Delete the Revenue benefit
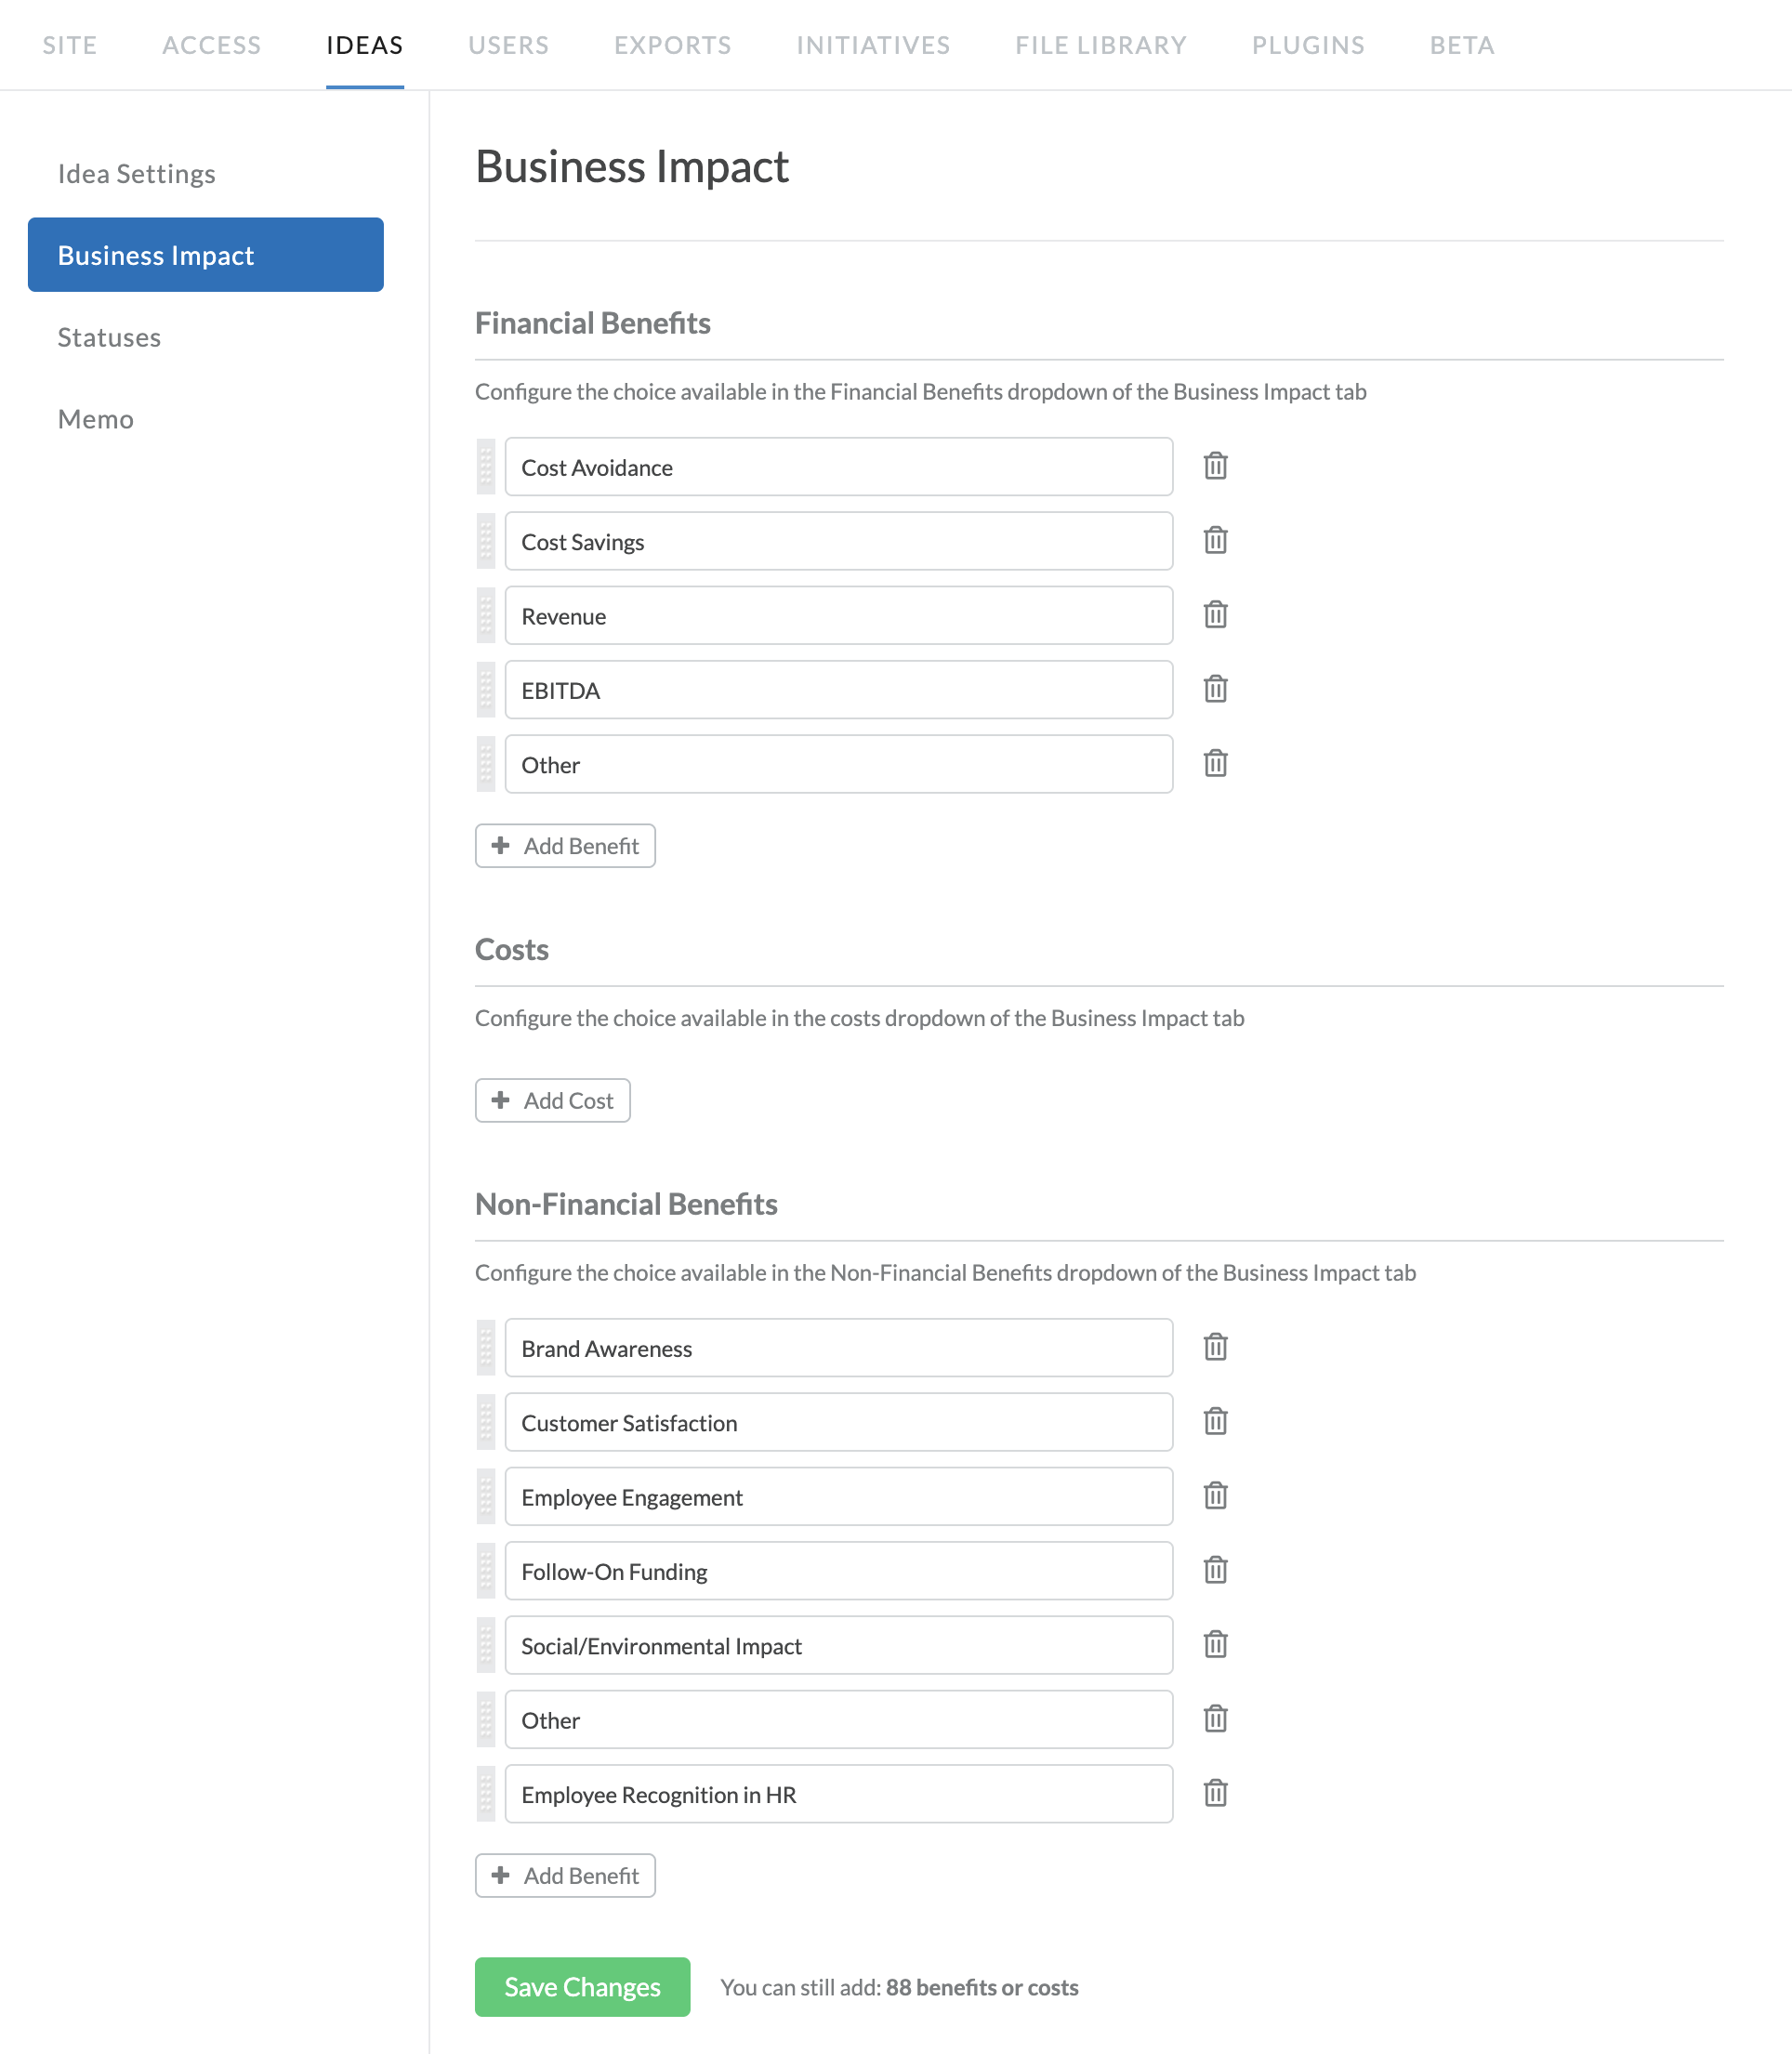 (x=1215, y=615)
